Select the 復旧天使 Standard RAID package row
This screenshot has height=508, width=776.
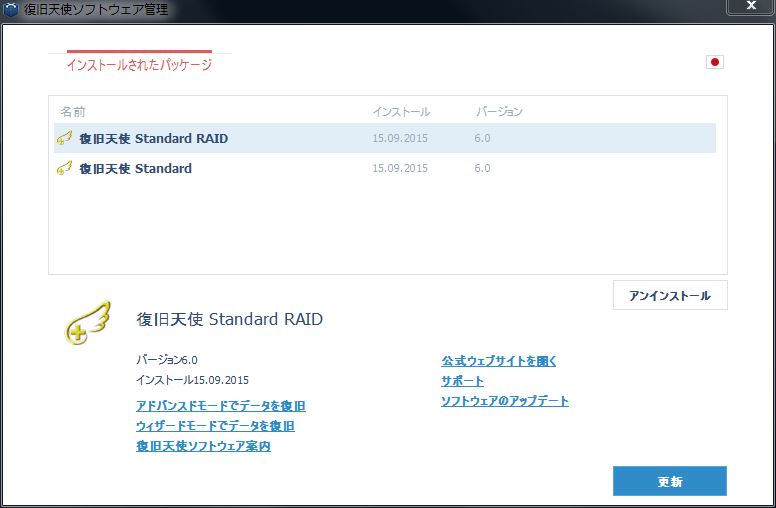tap(385, 138)
